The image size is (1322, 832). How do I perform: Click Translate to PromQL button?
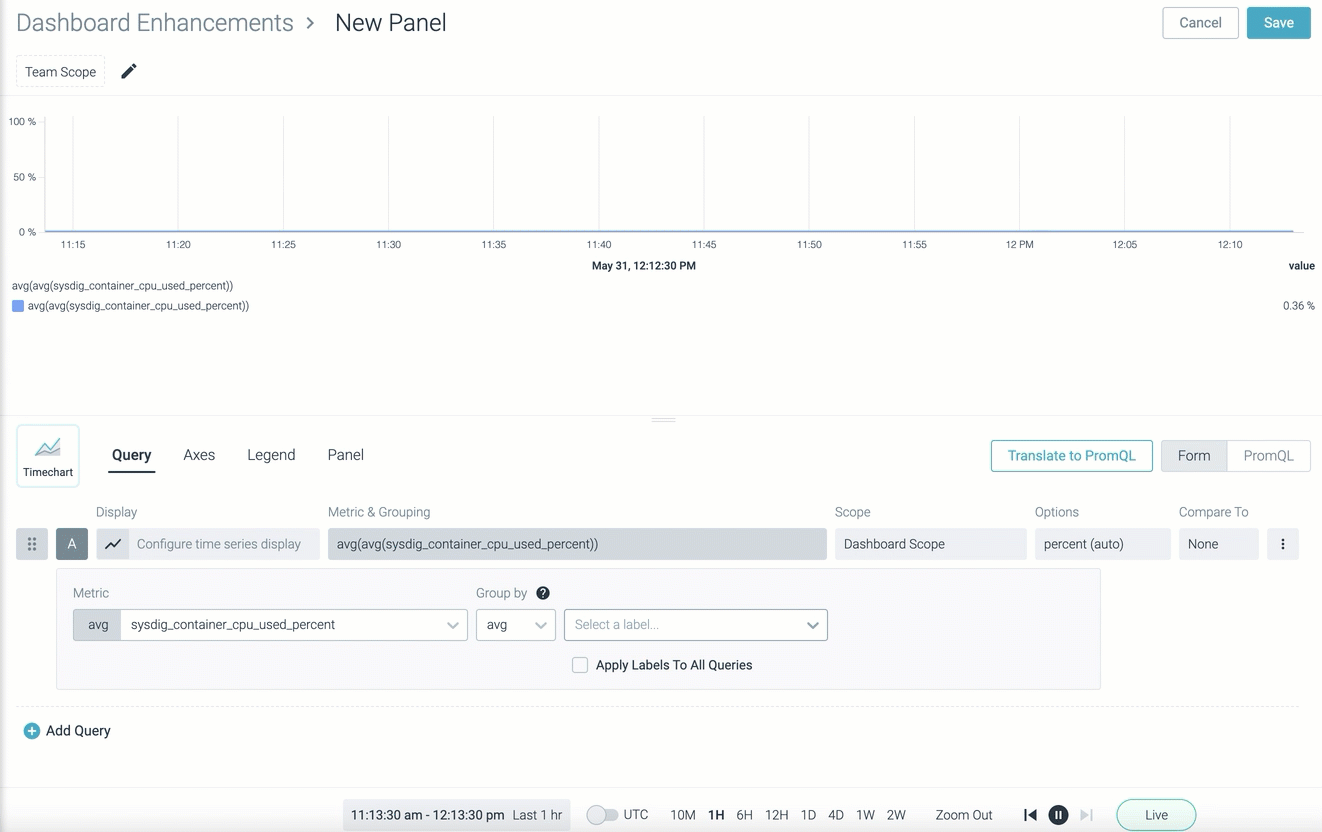(x=1072, y=455)
